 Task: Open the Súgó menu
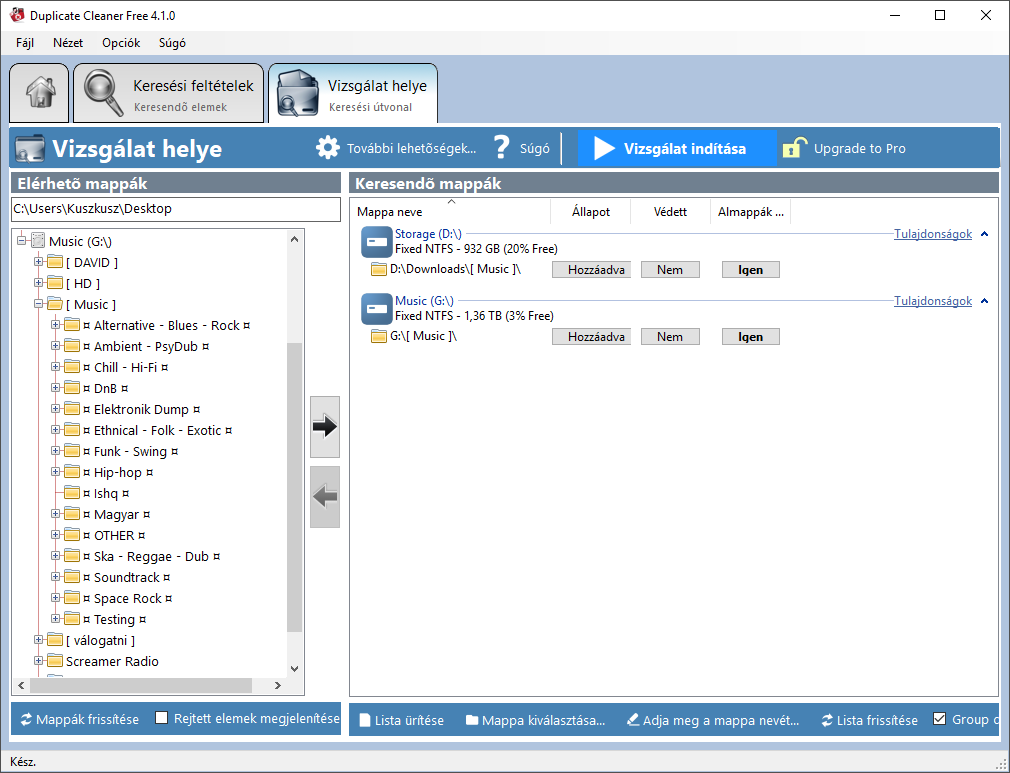click(x=172, y=43)
